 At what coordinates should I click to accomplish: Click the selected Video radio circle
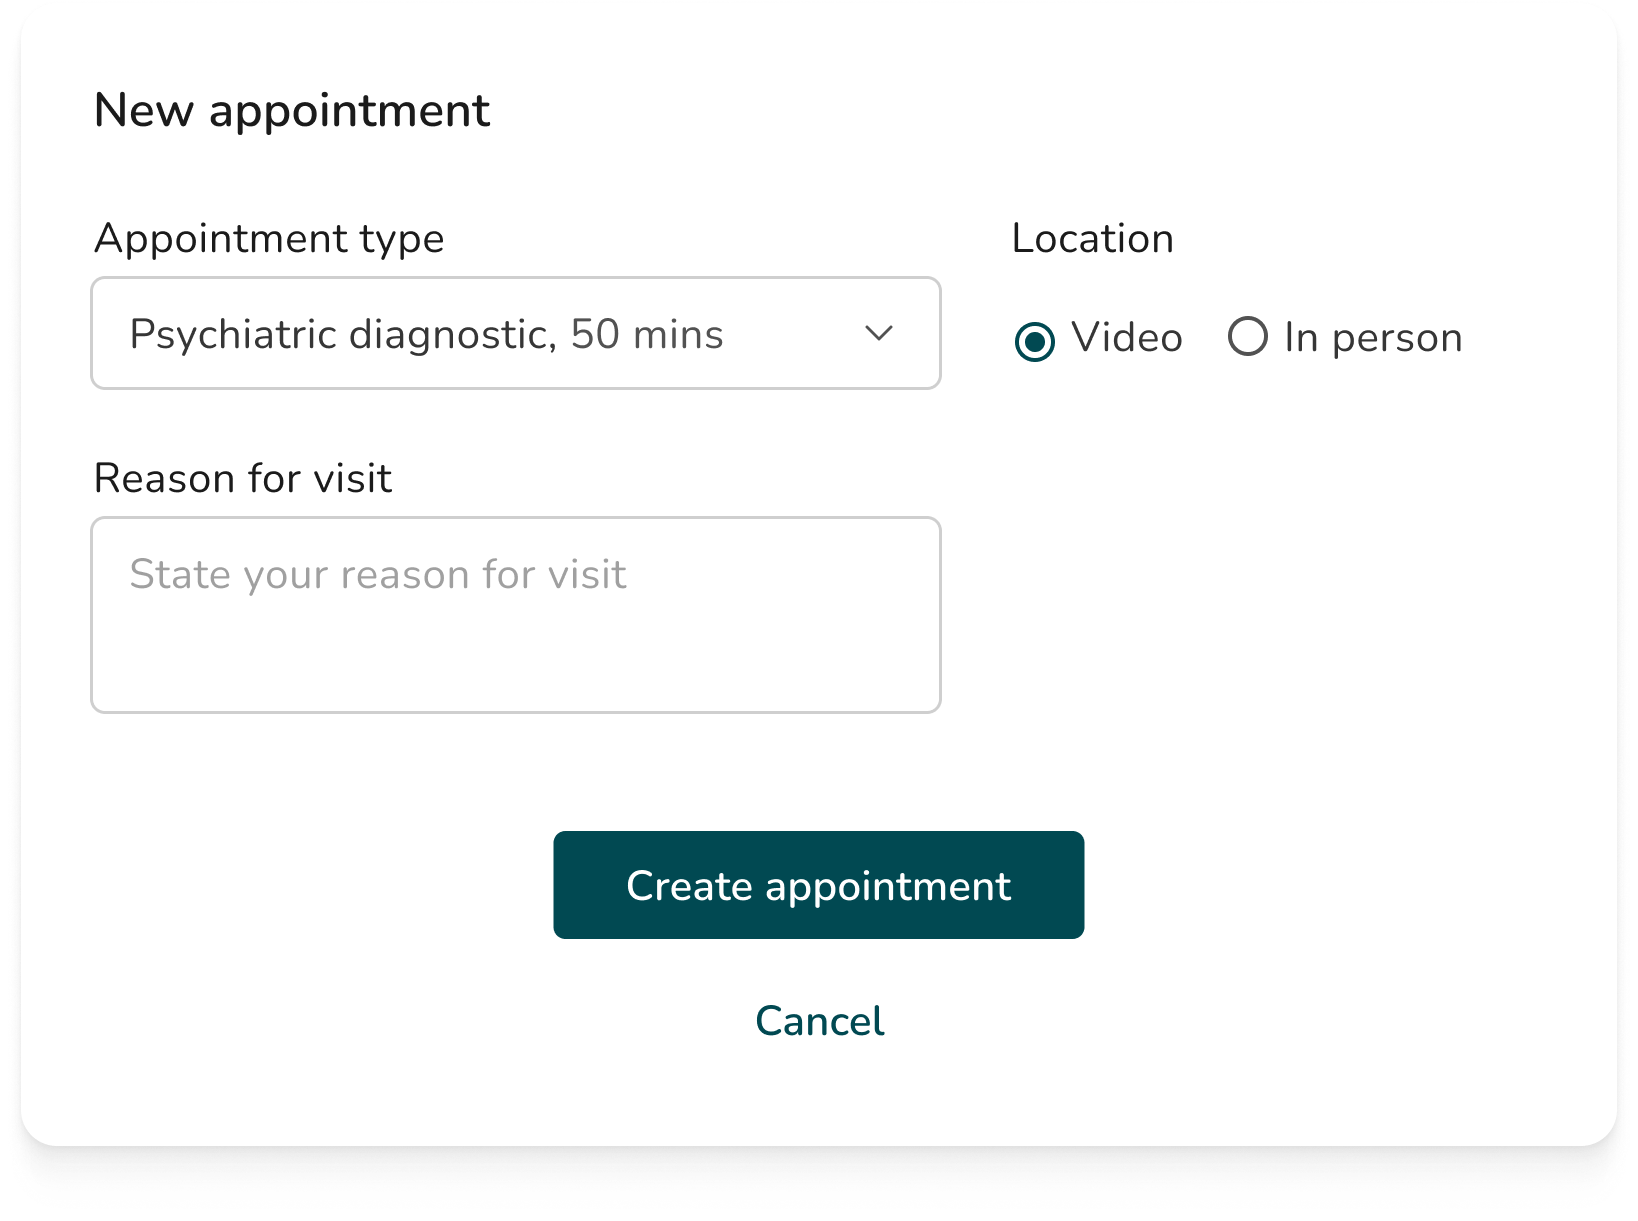[1036, 338]
